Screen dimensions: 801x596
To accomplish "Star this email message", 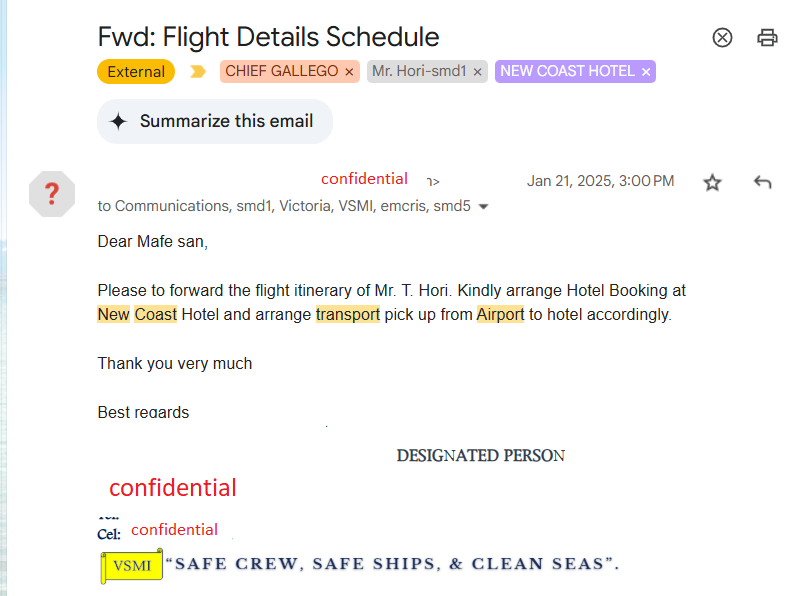I will point(712,182).
